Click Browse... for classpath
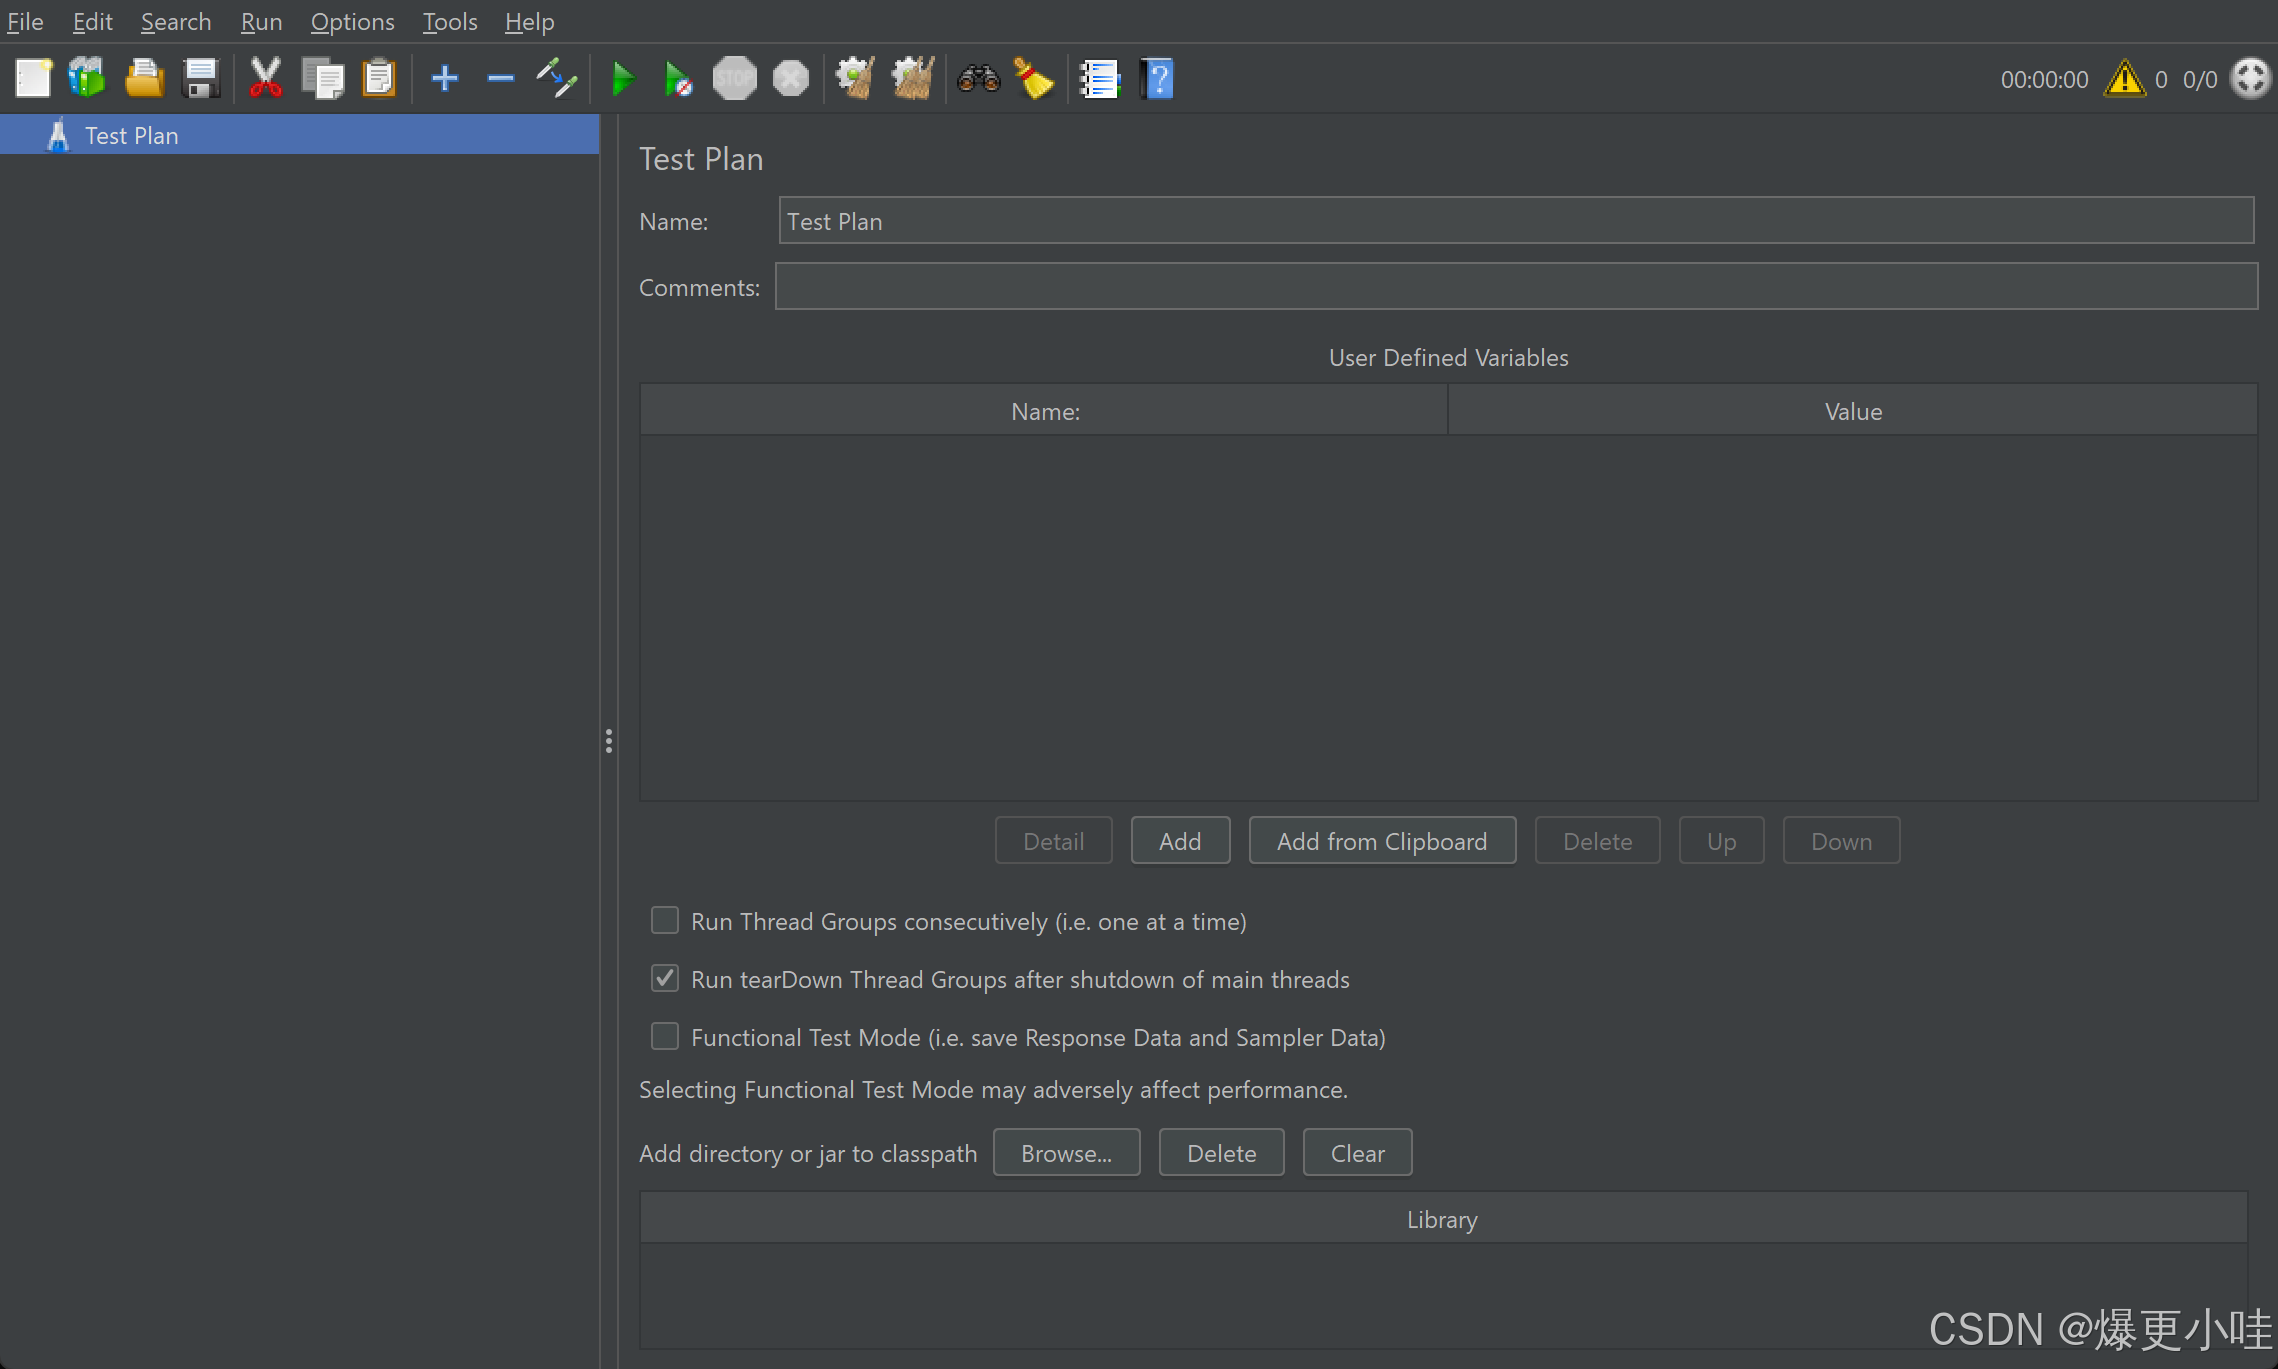Image resolution: width=2278 pixels, height=1369 pixels. click(x=1066, y=1153)
